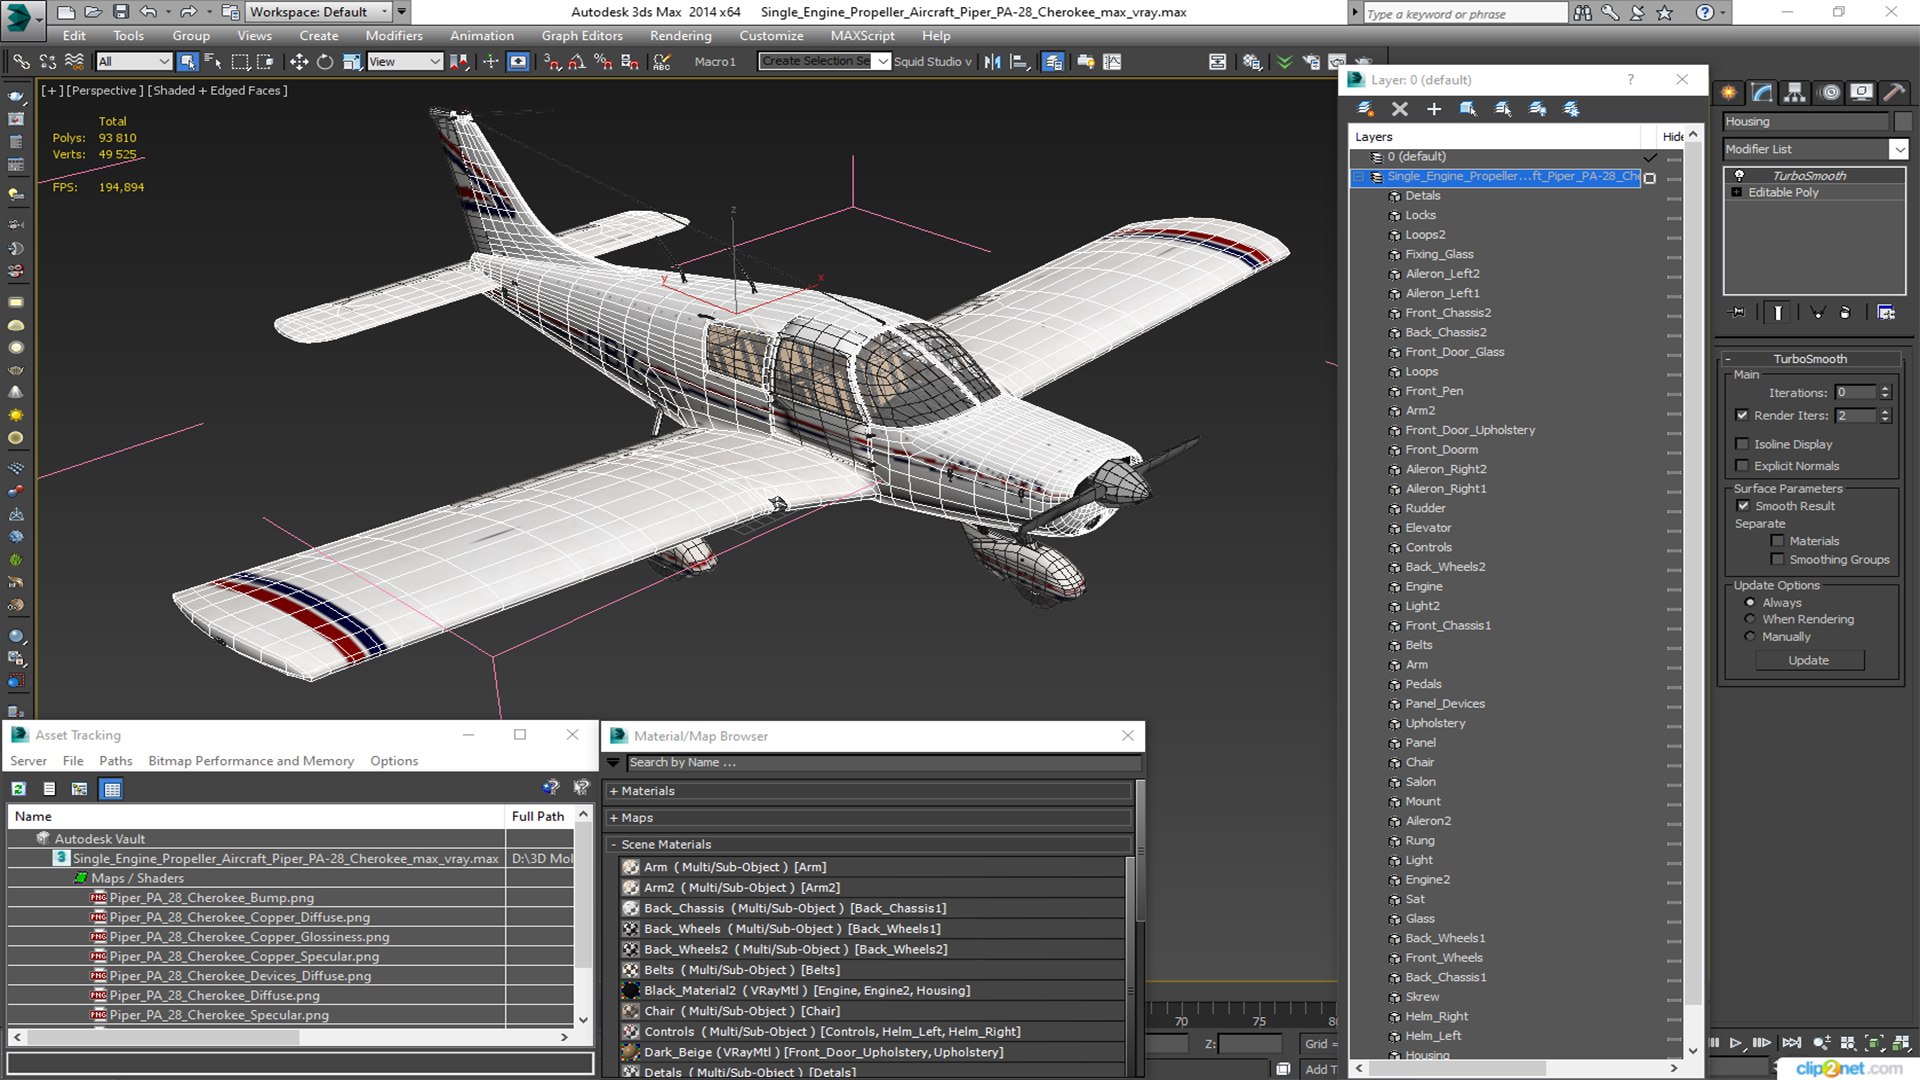Select the Move transform tool
The width and height of the screenshot is (1920, 1080).
298,62
